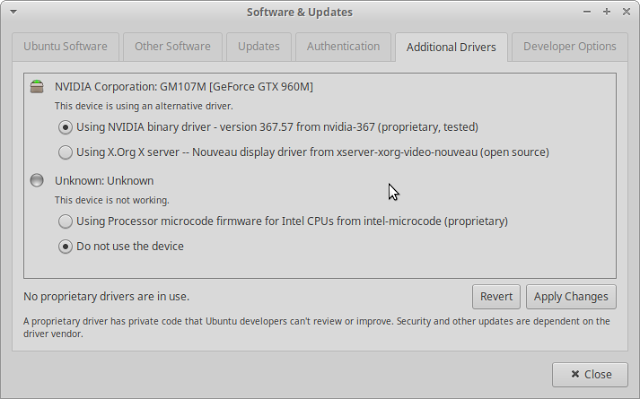Switch to the Developer Options tab

click(569, 47)
